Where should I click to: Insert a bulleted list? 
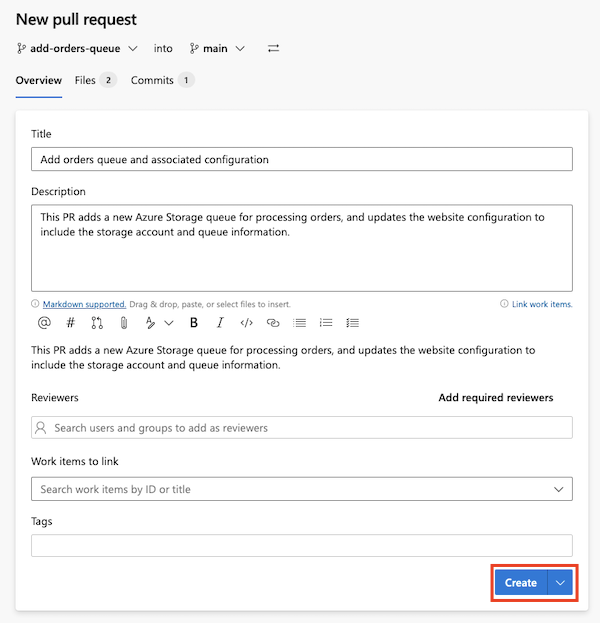pos(299,323)
